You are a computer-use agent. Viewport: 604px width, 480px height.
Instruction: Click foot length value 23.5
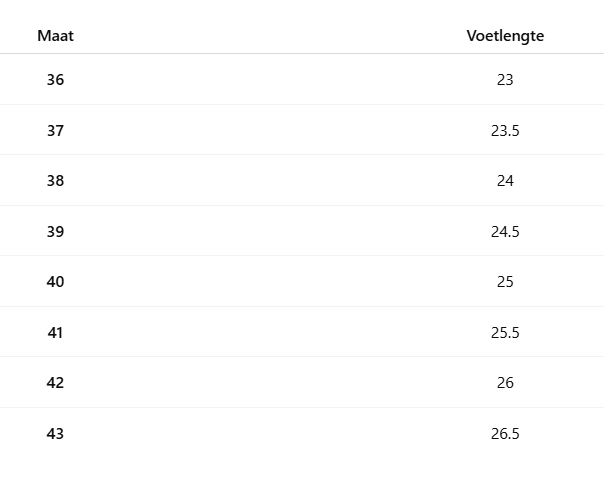pos(505,130)
